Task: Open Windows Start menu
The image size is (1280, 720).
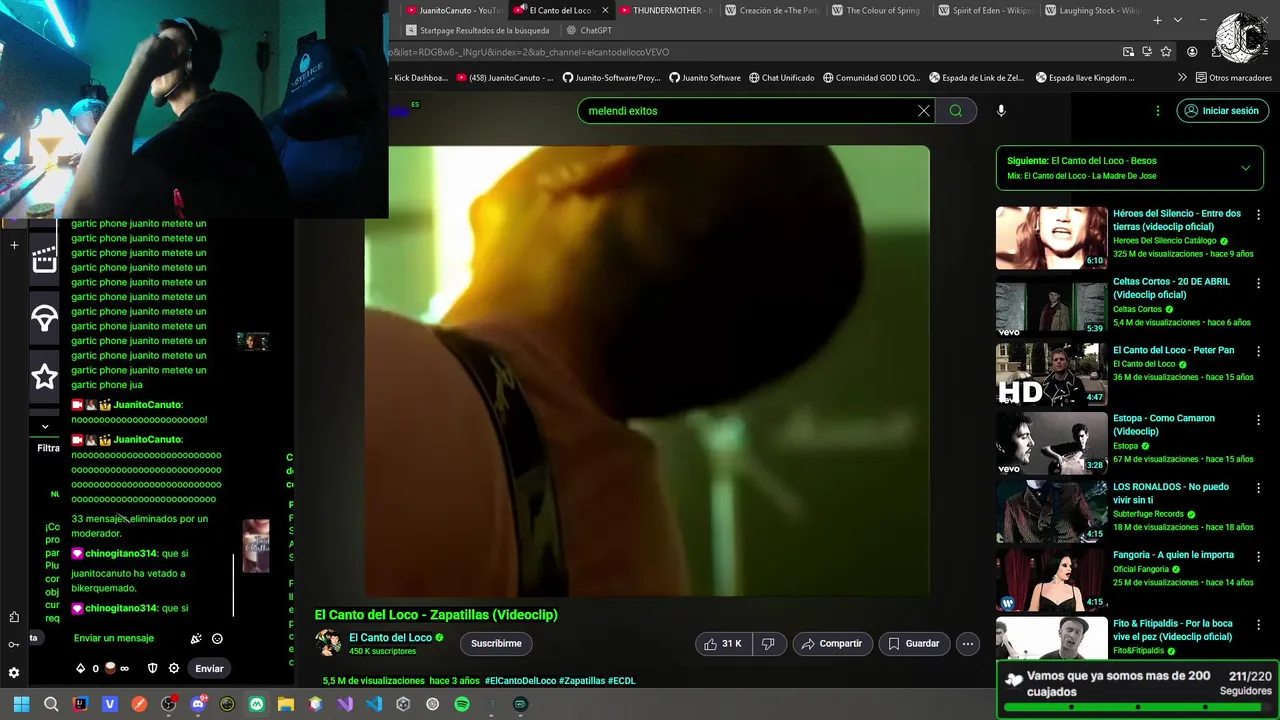Action: [21, 704]
